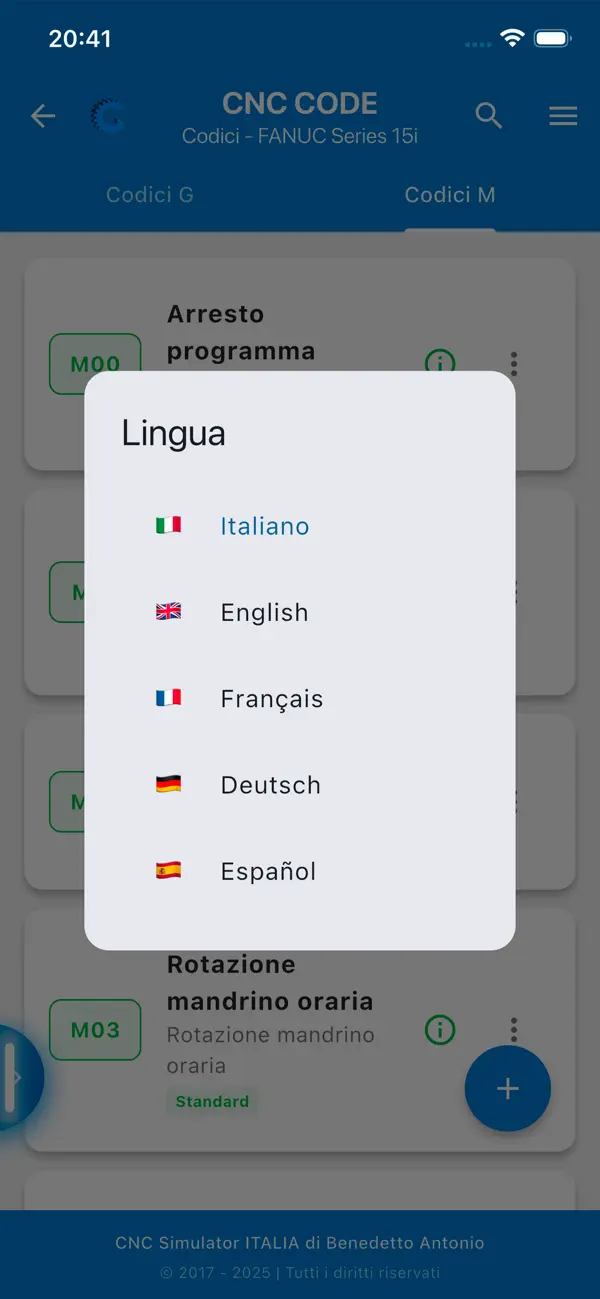
Task: Select the Italiano language option
Action: (x=264, y=525)
